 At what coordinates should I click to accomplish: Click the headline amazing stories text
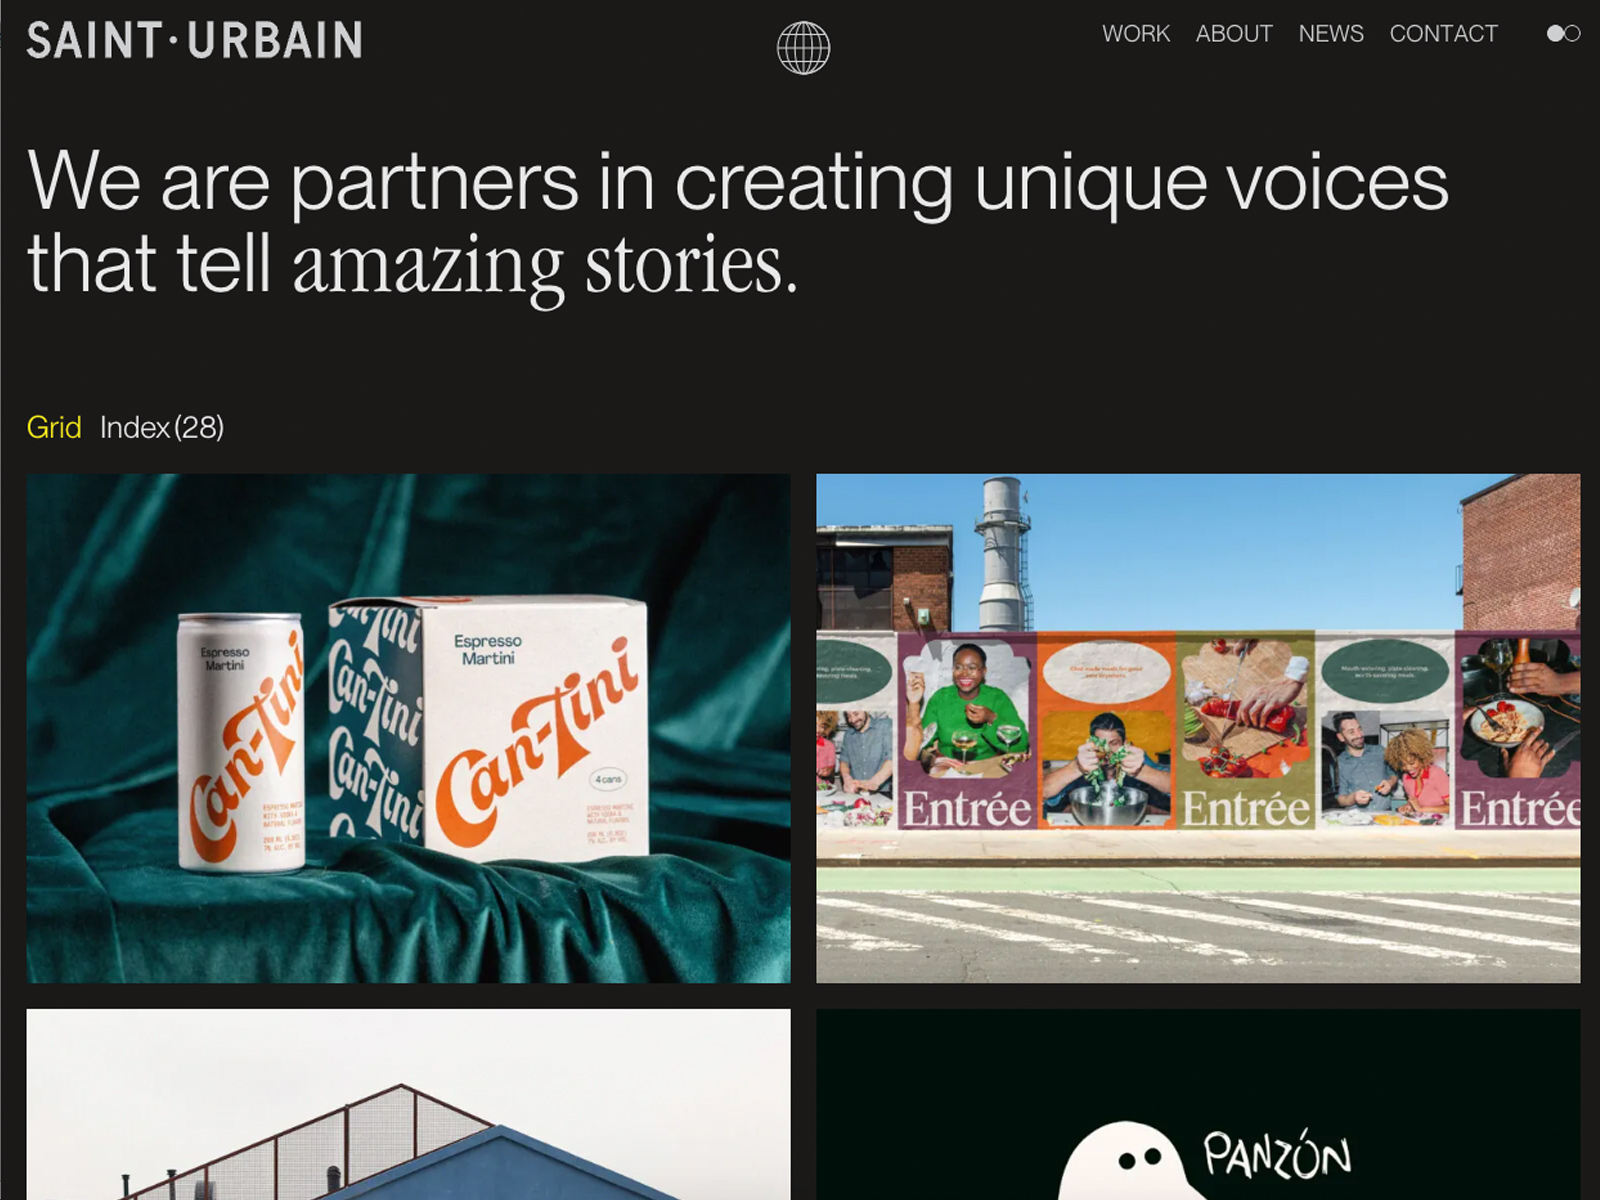tap(545, 266)
